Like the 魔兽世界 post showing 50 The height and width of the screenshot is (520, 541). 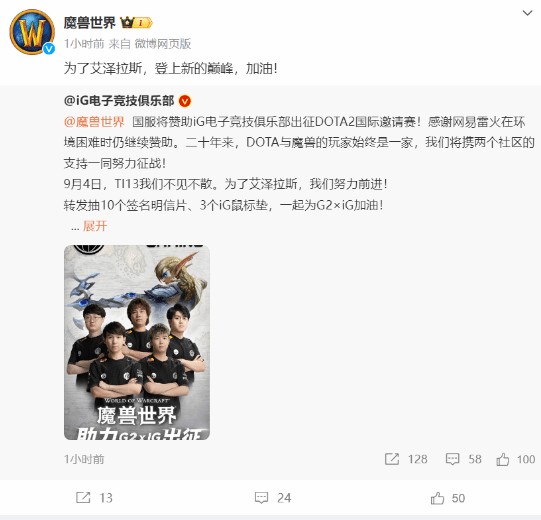[448, 498]
